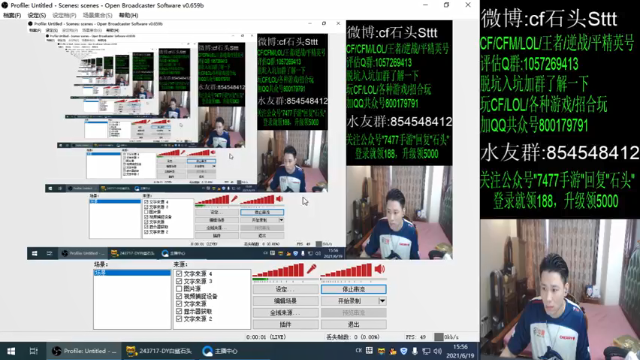Enable the unchecked 图片源 source checkbox
The height and width of the screenshot is (360, 640).
pos(179,289)
